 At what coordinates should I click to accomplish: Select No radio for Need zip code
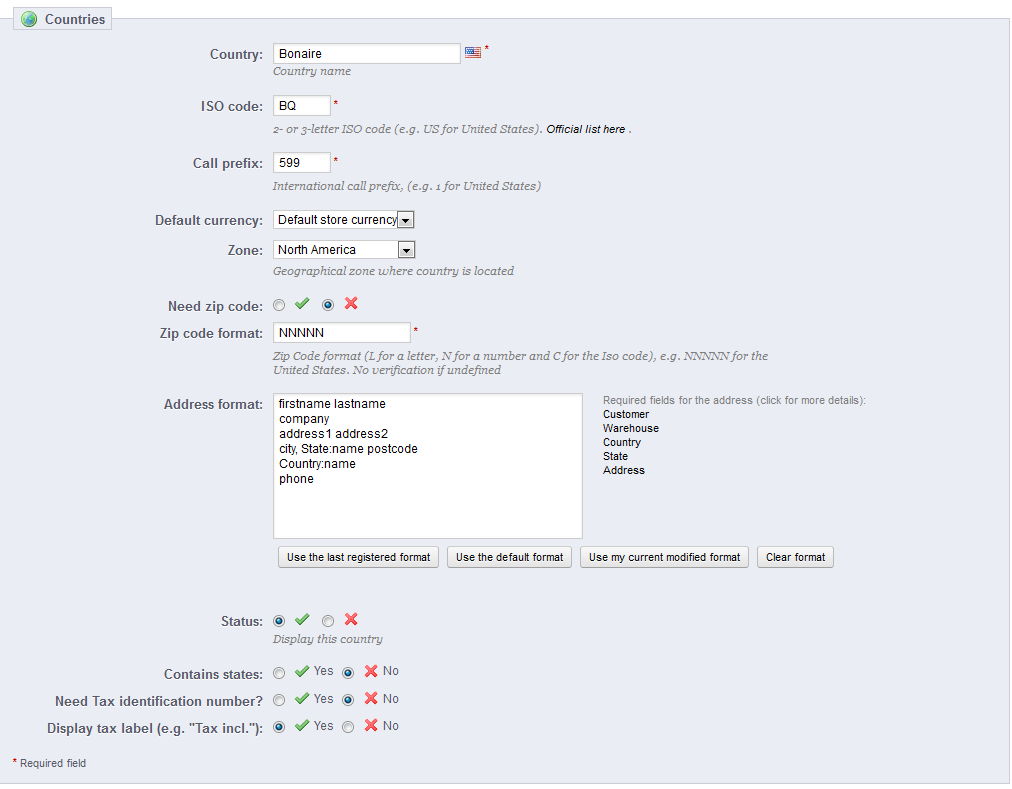coord(328,305)
